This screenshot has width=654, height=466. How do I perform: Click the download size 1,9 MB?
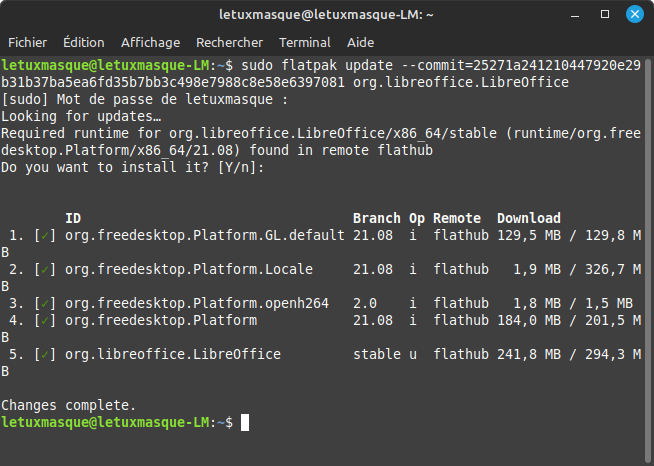[537, 270]
